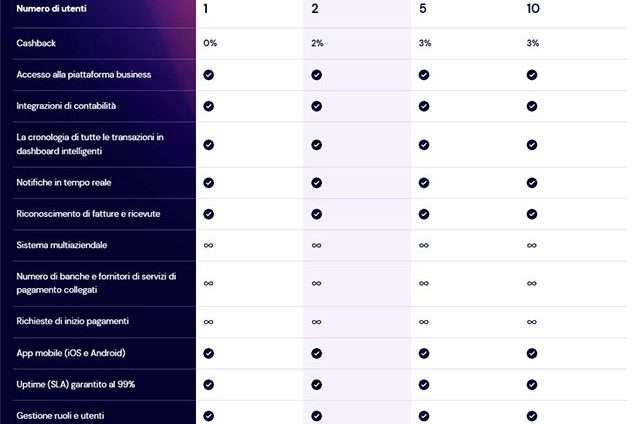Click Uptime (SLA) checkmark in 10-user column
The image size is (640, 424).
pyautogui.click(x=531, y=384)
